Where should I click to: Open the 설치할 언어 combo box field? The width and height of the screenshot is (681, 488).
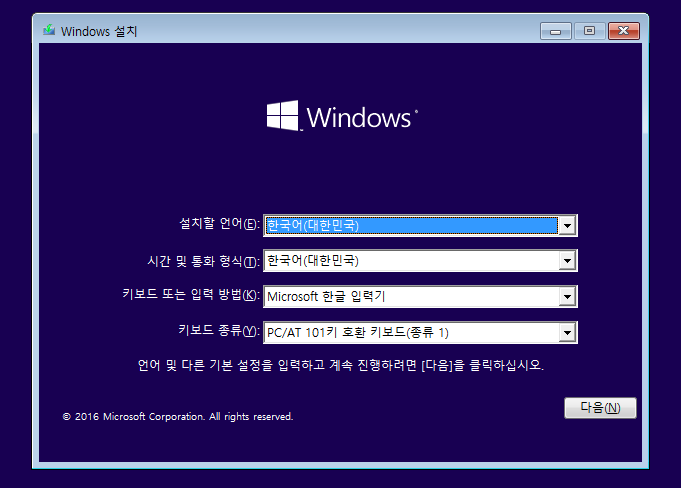tap(420, 225)
